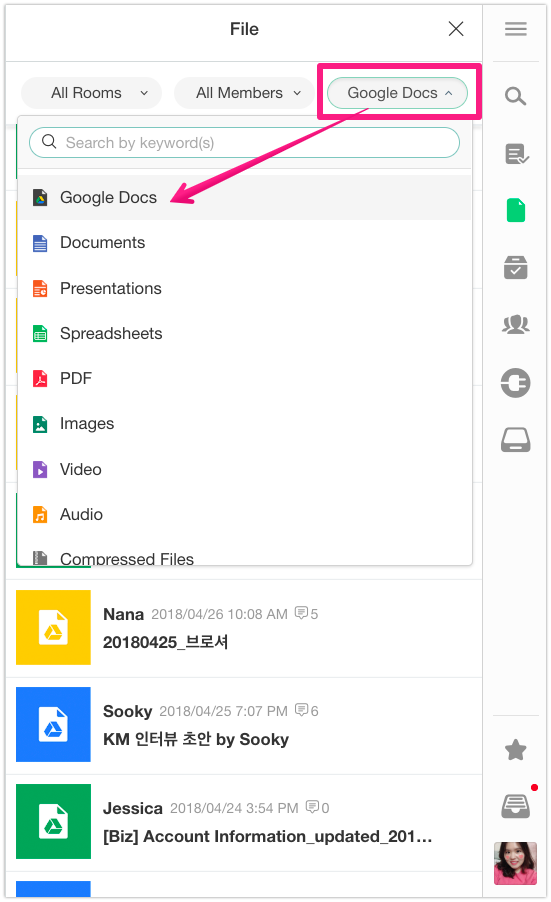Image resolution: width=551 pixels, height=902 pixels.
Task: Expand the All Members filter dropdown
Action: point(244,93)
